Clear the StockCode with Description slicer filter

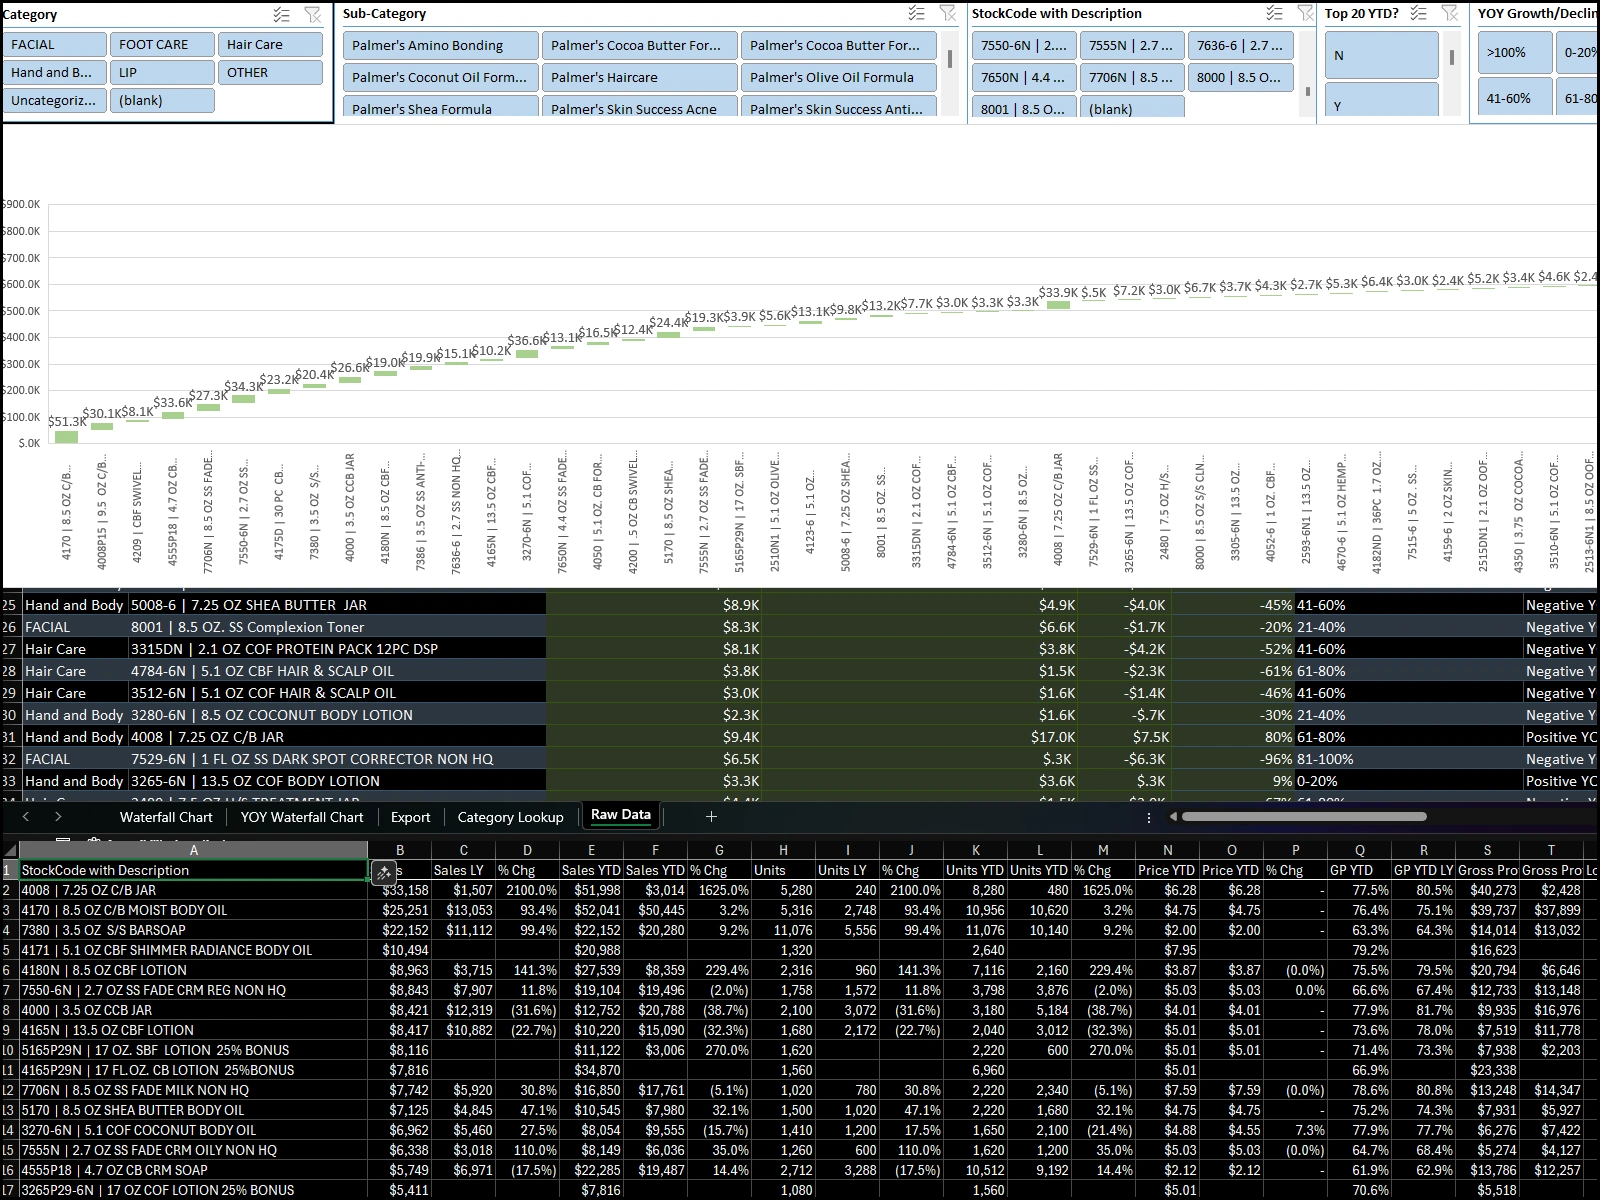coord(1306,14)
